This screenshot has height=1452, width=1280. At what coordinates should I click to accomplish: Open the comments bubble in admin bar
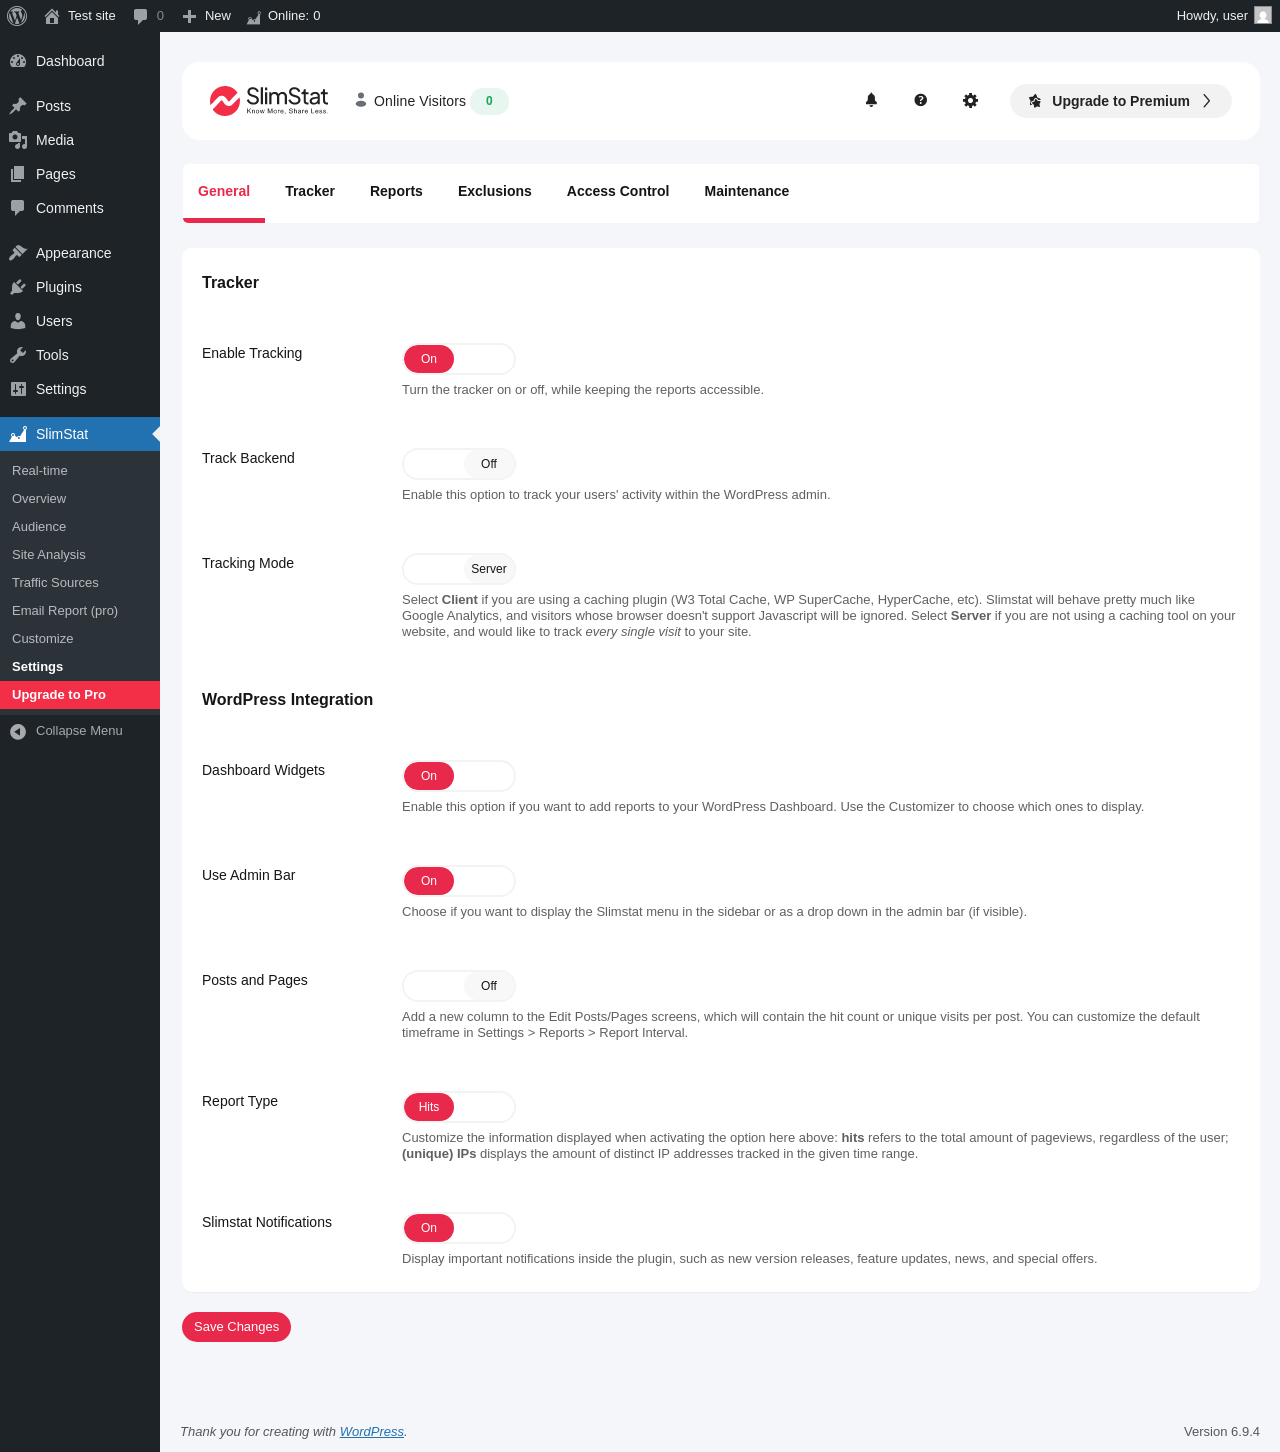(x=141, y=16)
